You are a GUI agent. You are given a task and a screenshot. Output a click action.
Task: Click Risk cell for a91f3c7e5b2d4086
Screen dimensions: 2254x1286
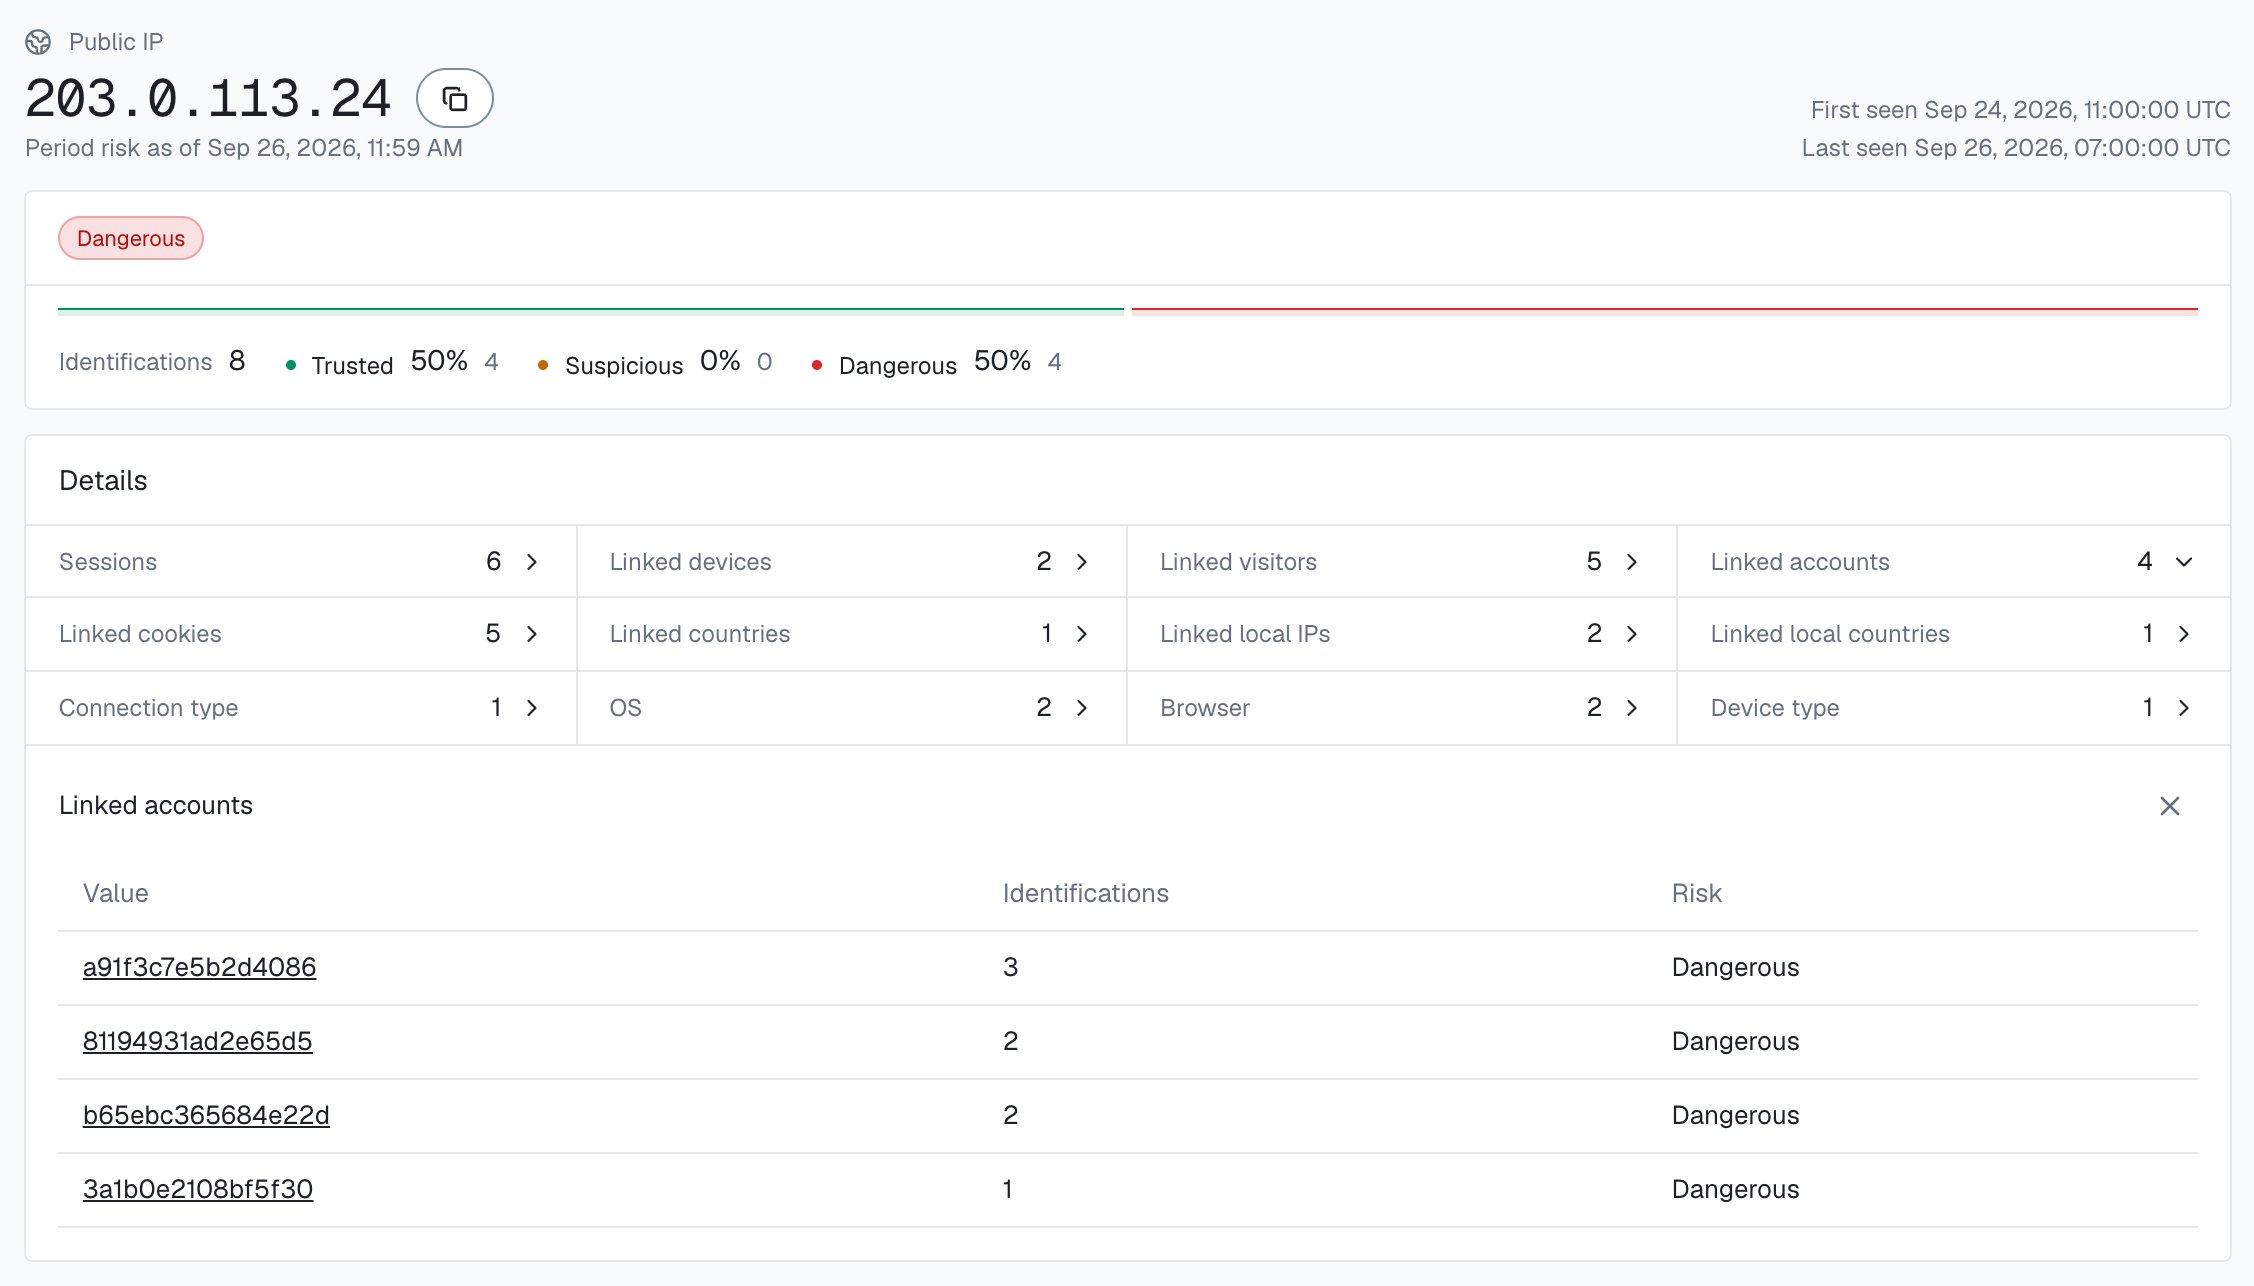1735,967
